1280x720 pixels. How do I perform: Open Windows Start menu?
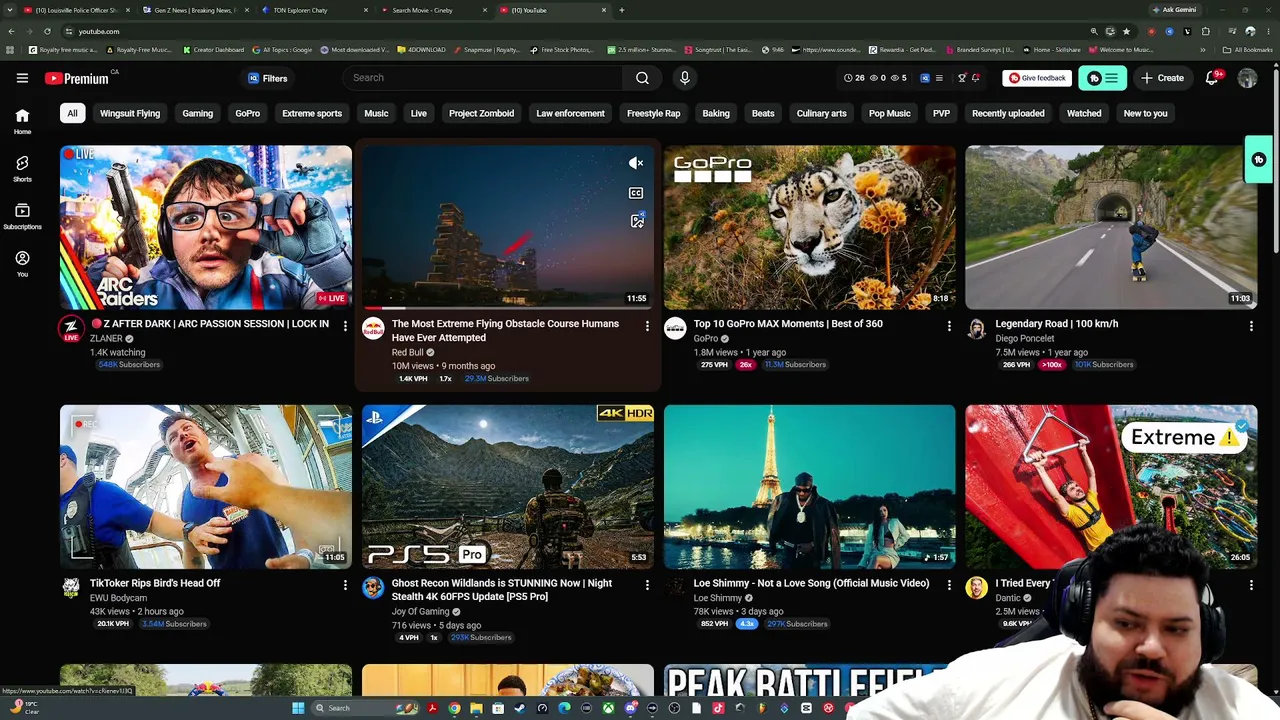[297, 708]
